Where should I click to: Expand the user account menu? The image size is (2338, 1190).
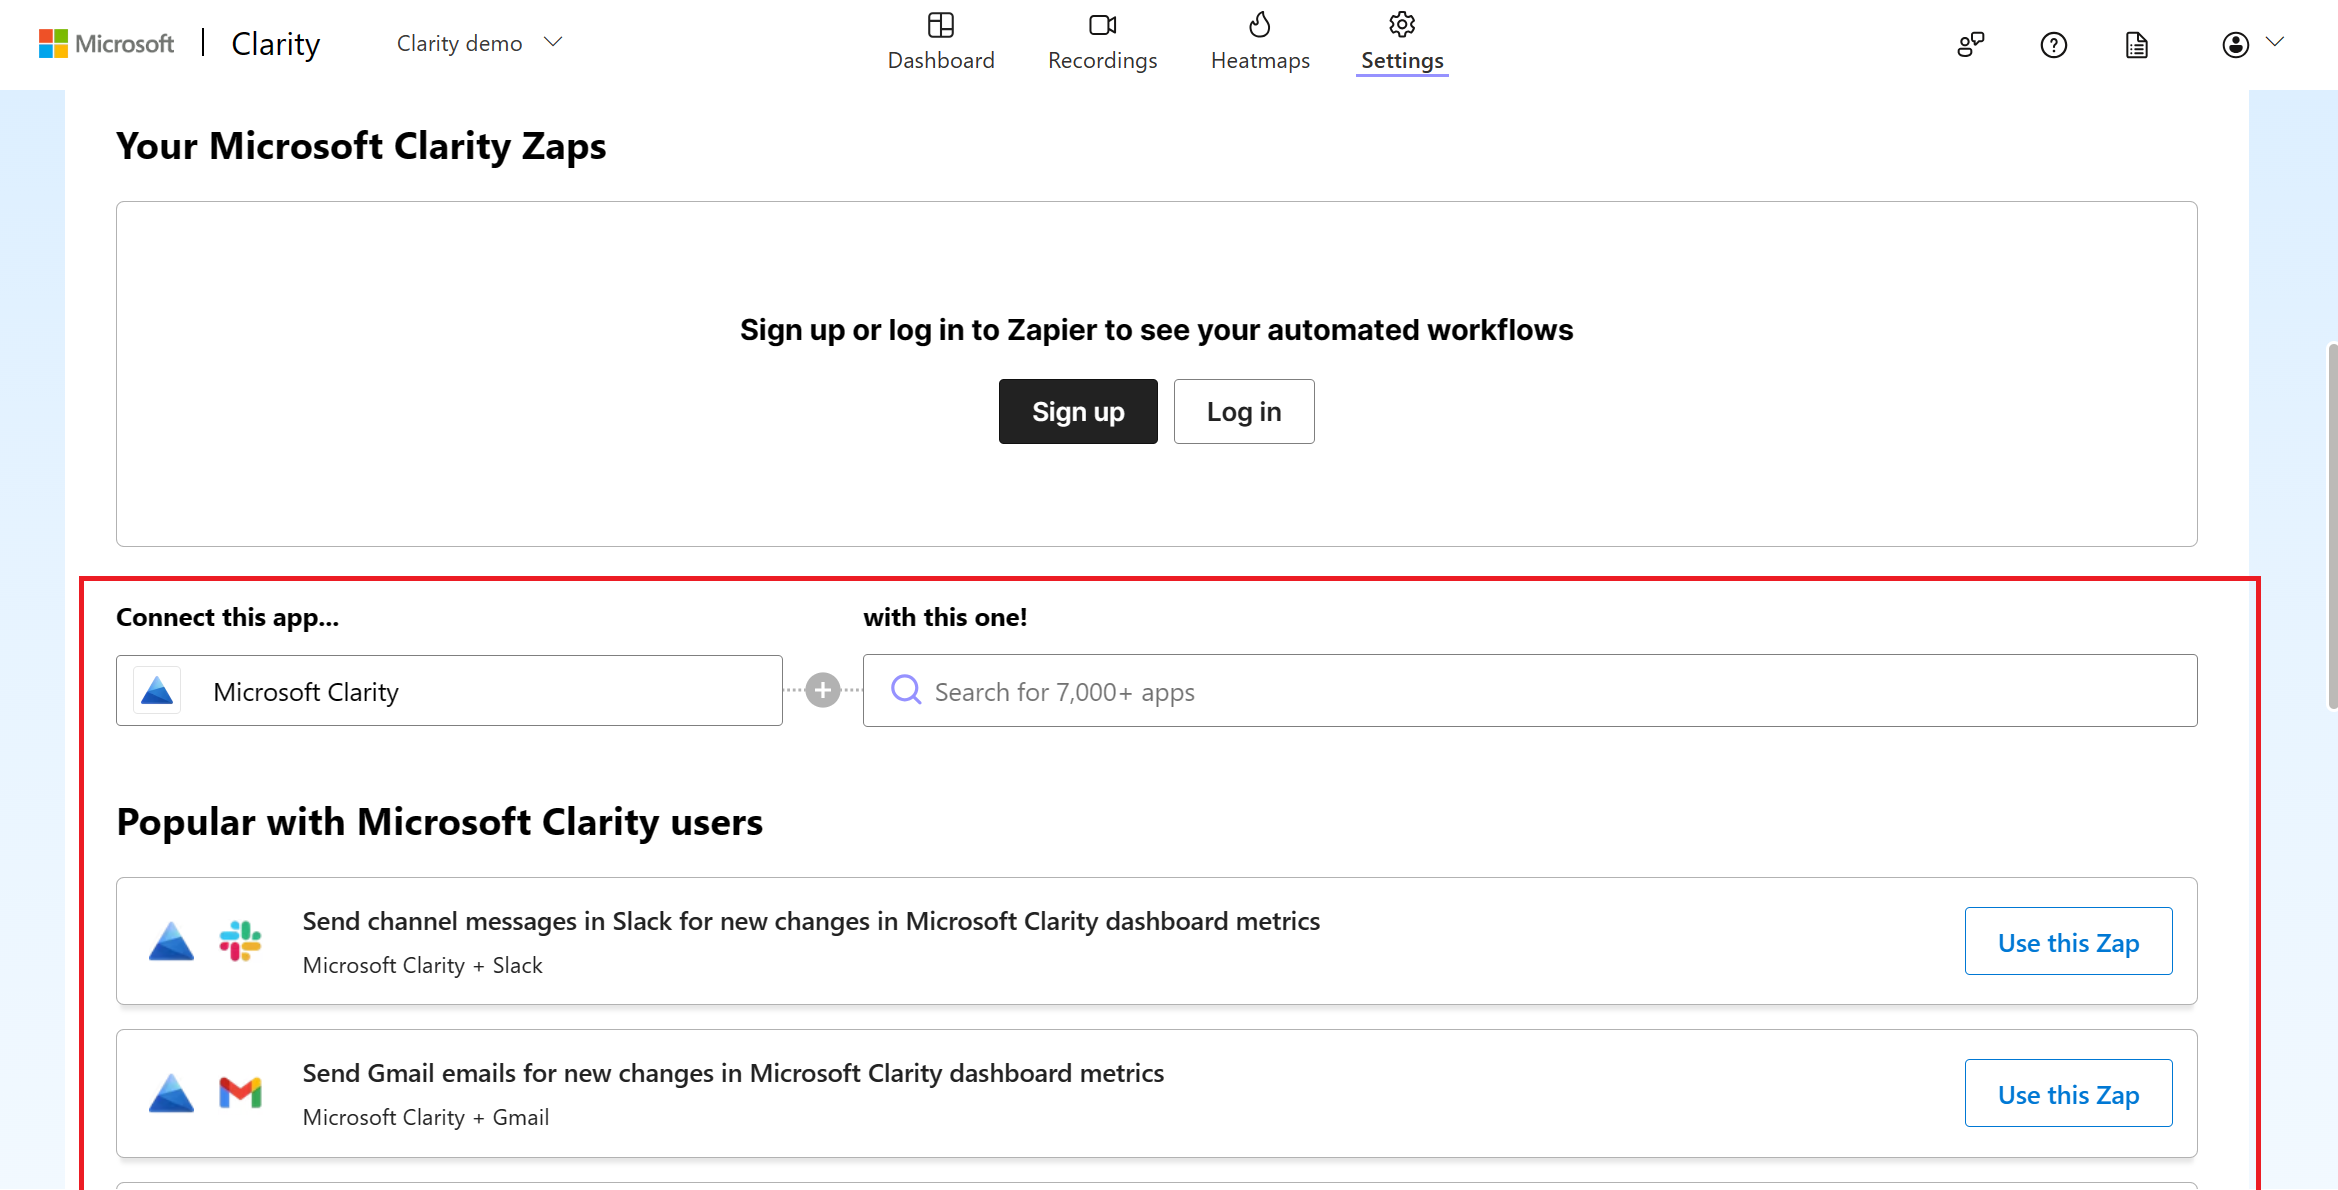pyautogui.click(x=2252, y=42)
